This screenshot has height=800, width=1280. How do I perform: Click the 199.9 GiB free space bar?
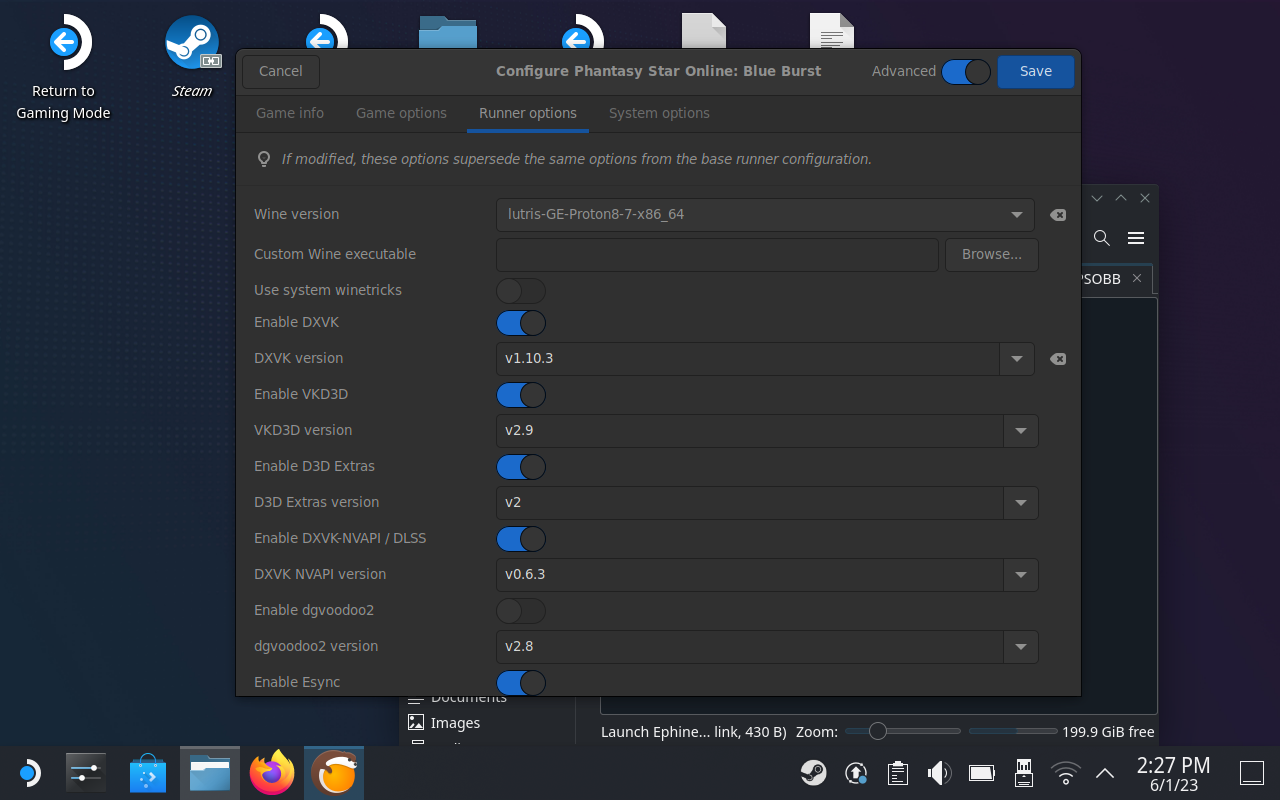(x=1012, y=732)
